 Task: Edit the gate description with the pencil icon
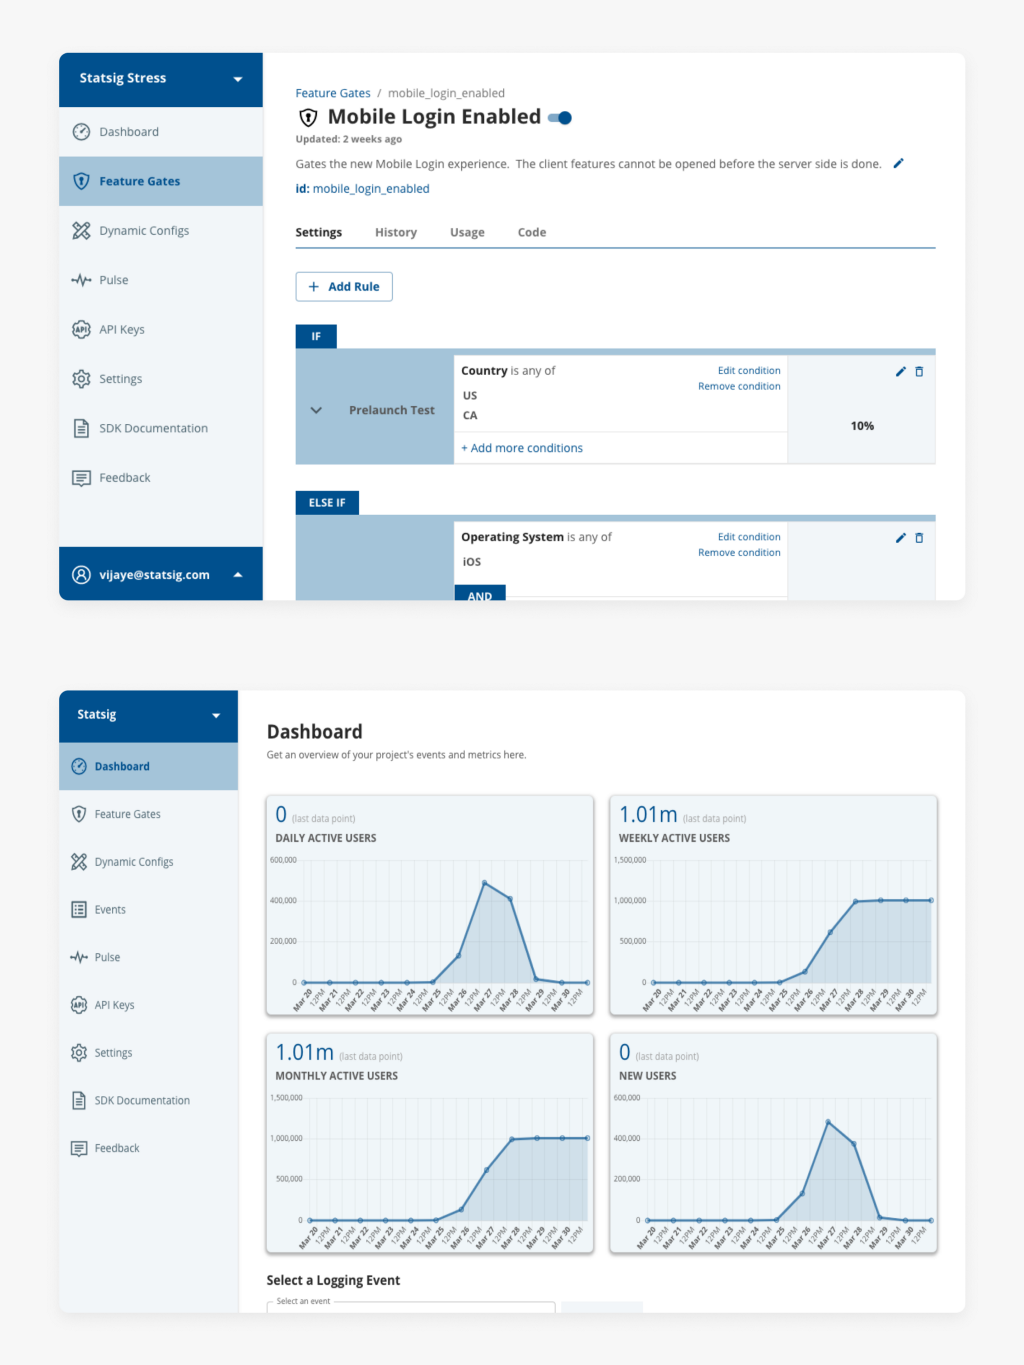point(898,164)
